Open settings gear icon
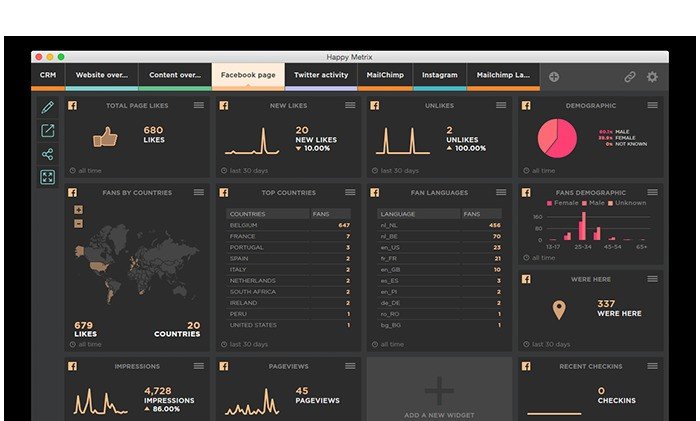The height and width of the screenshot is (421, 700). 652,77
